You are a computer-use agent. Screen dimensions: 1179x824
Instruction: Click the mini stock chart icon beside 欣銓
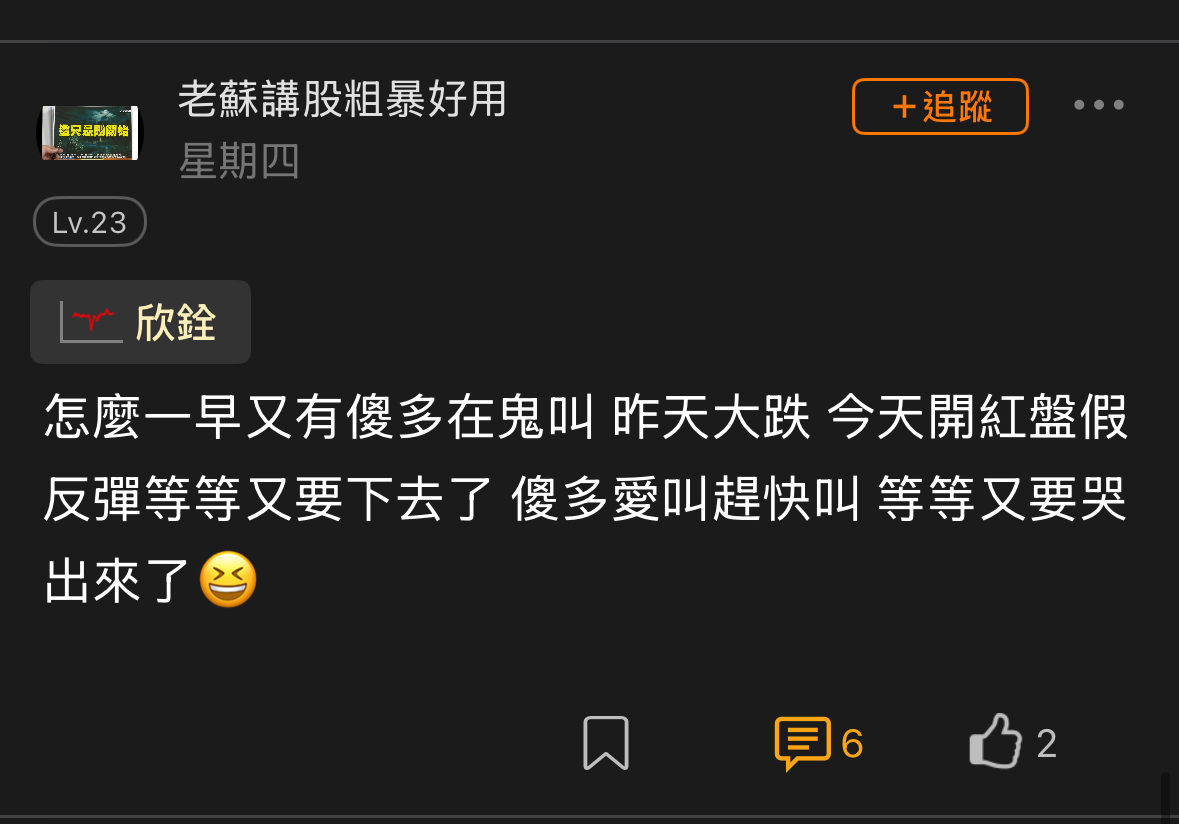coord(91,322)
